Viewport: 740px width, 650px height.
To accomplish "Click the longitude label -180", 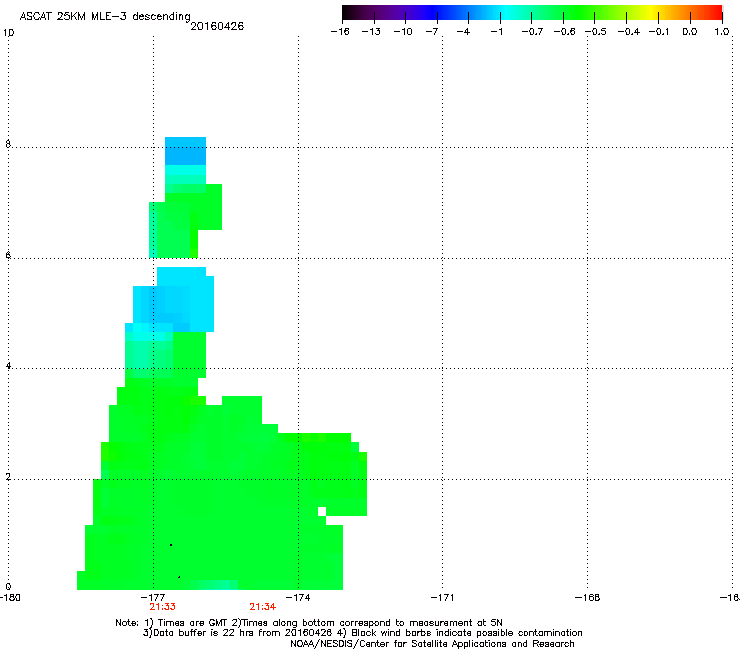I will pyautogui.click(x=10, y=598).
